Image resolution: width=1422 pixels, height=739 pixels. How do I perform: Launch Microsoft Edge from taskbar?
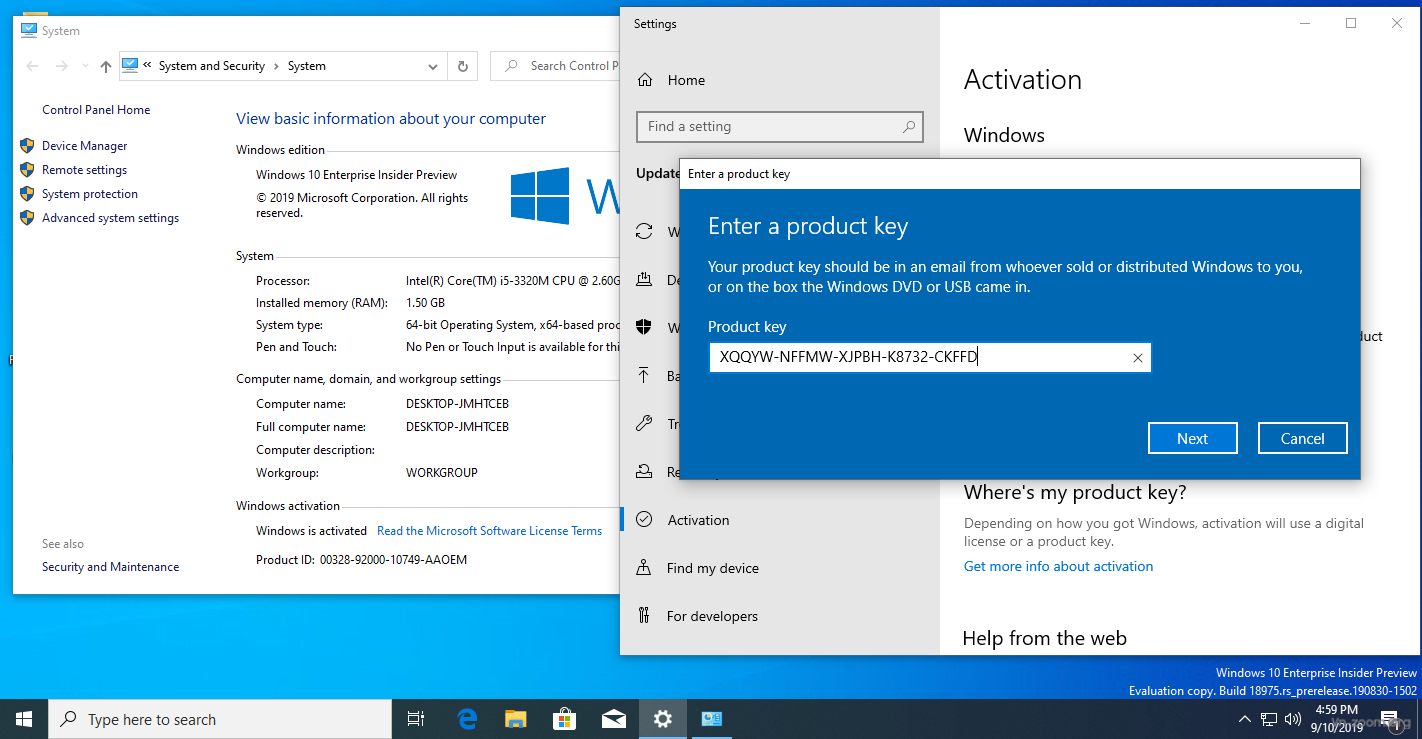467,719
